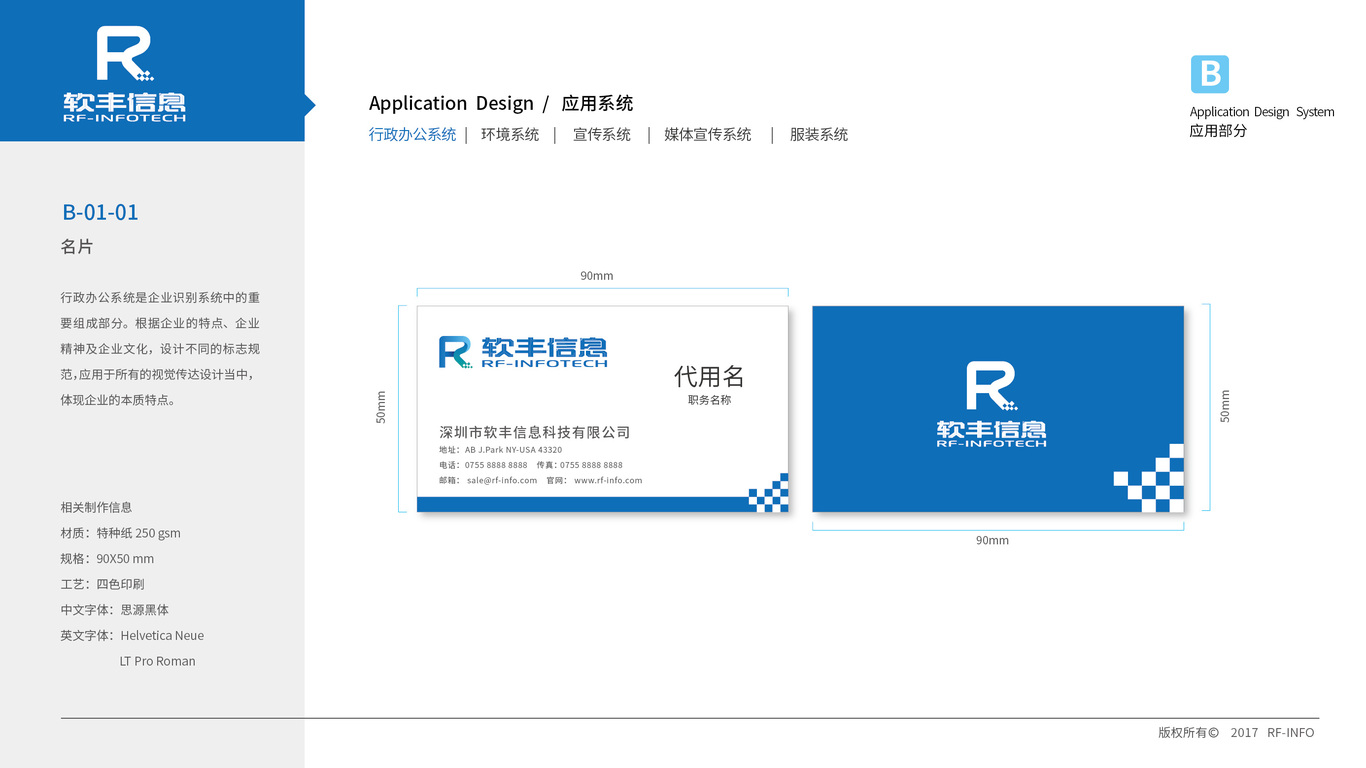
Task: Click the 软丰信息 wordmark on front card
Action: [x=544, y=353]
